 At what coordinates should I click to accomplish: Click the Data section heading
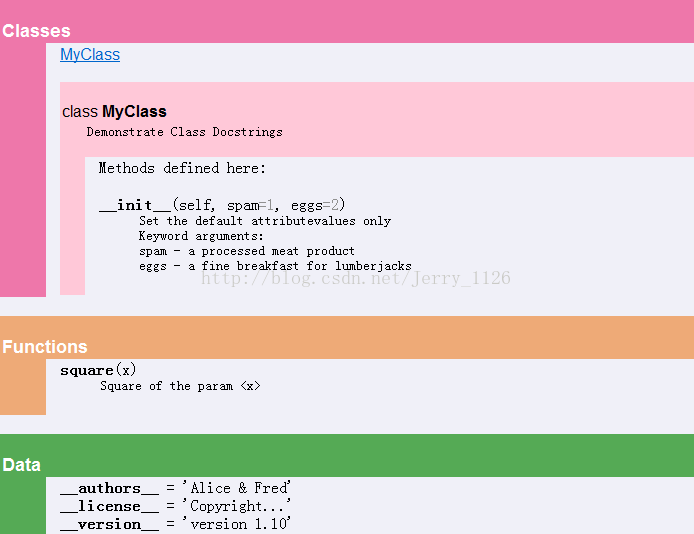click(x=22, y=465)
